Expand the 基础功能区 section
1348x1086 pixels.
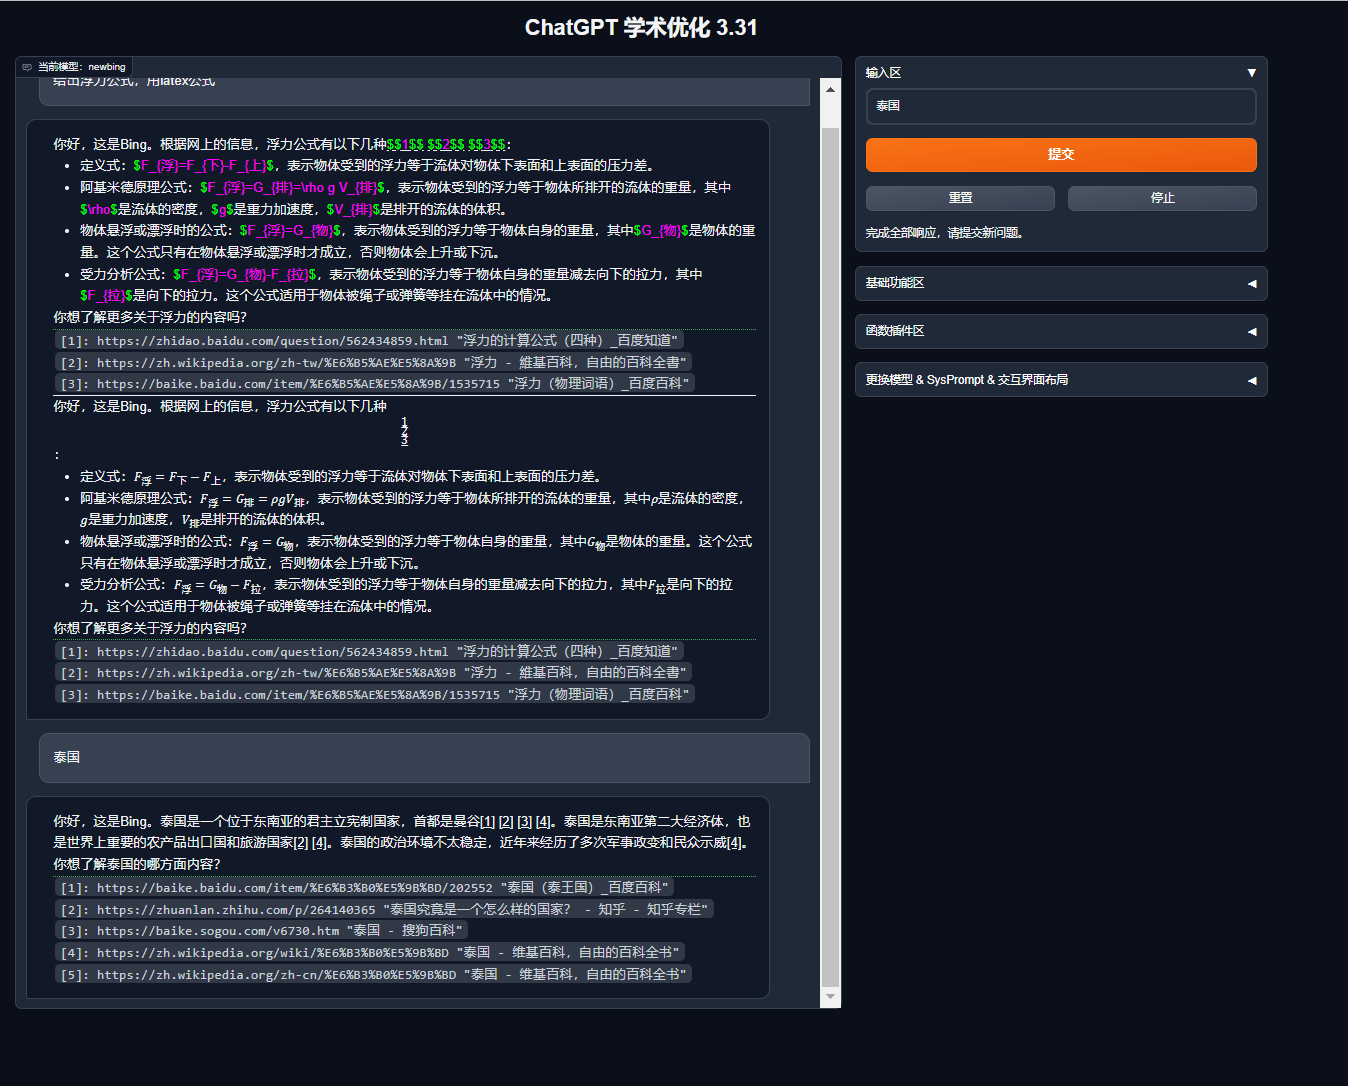1061,283
